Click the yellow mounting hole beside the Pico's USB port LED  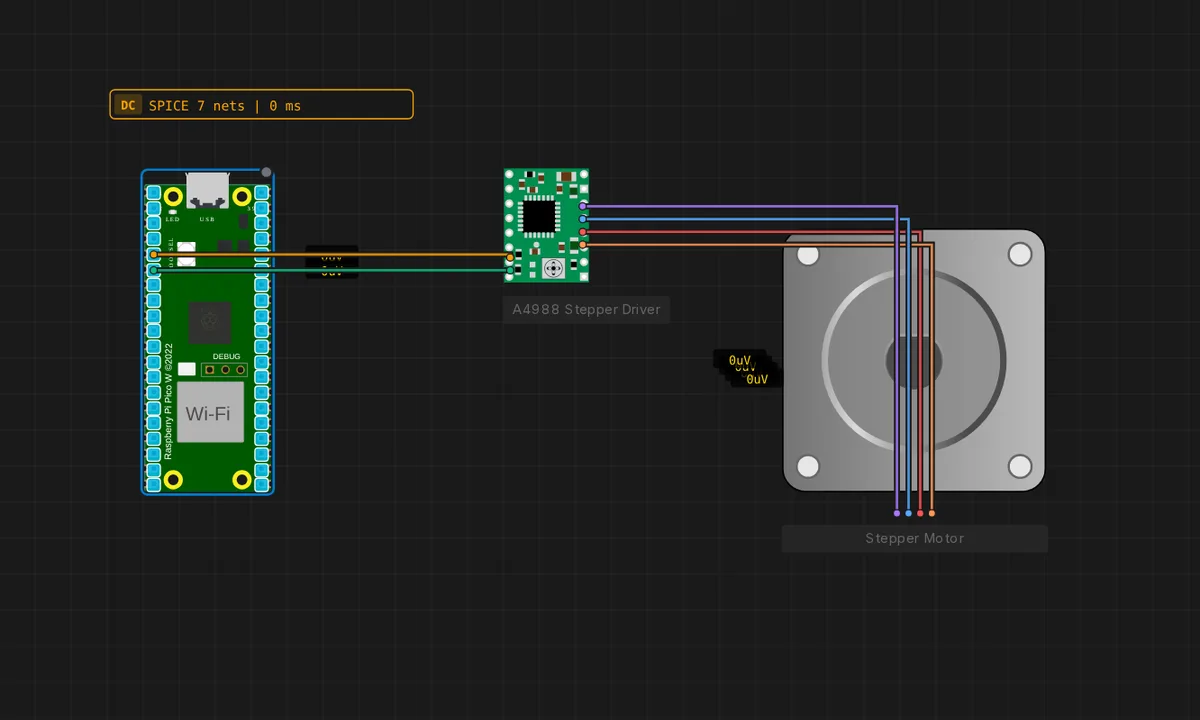tap(173, 196)
